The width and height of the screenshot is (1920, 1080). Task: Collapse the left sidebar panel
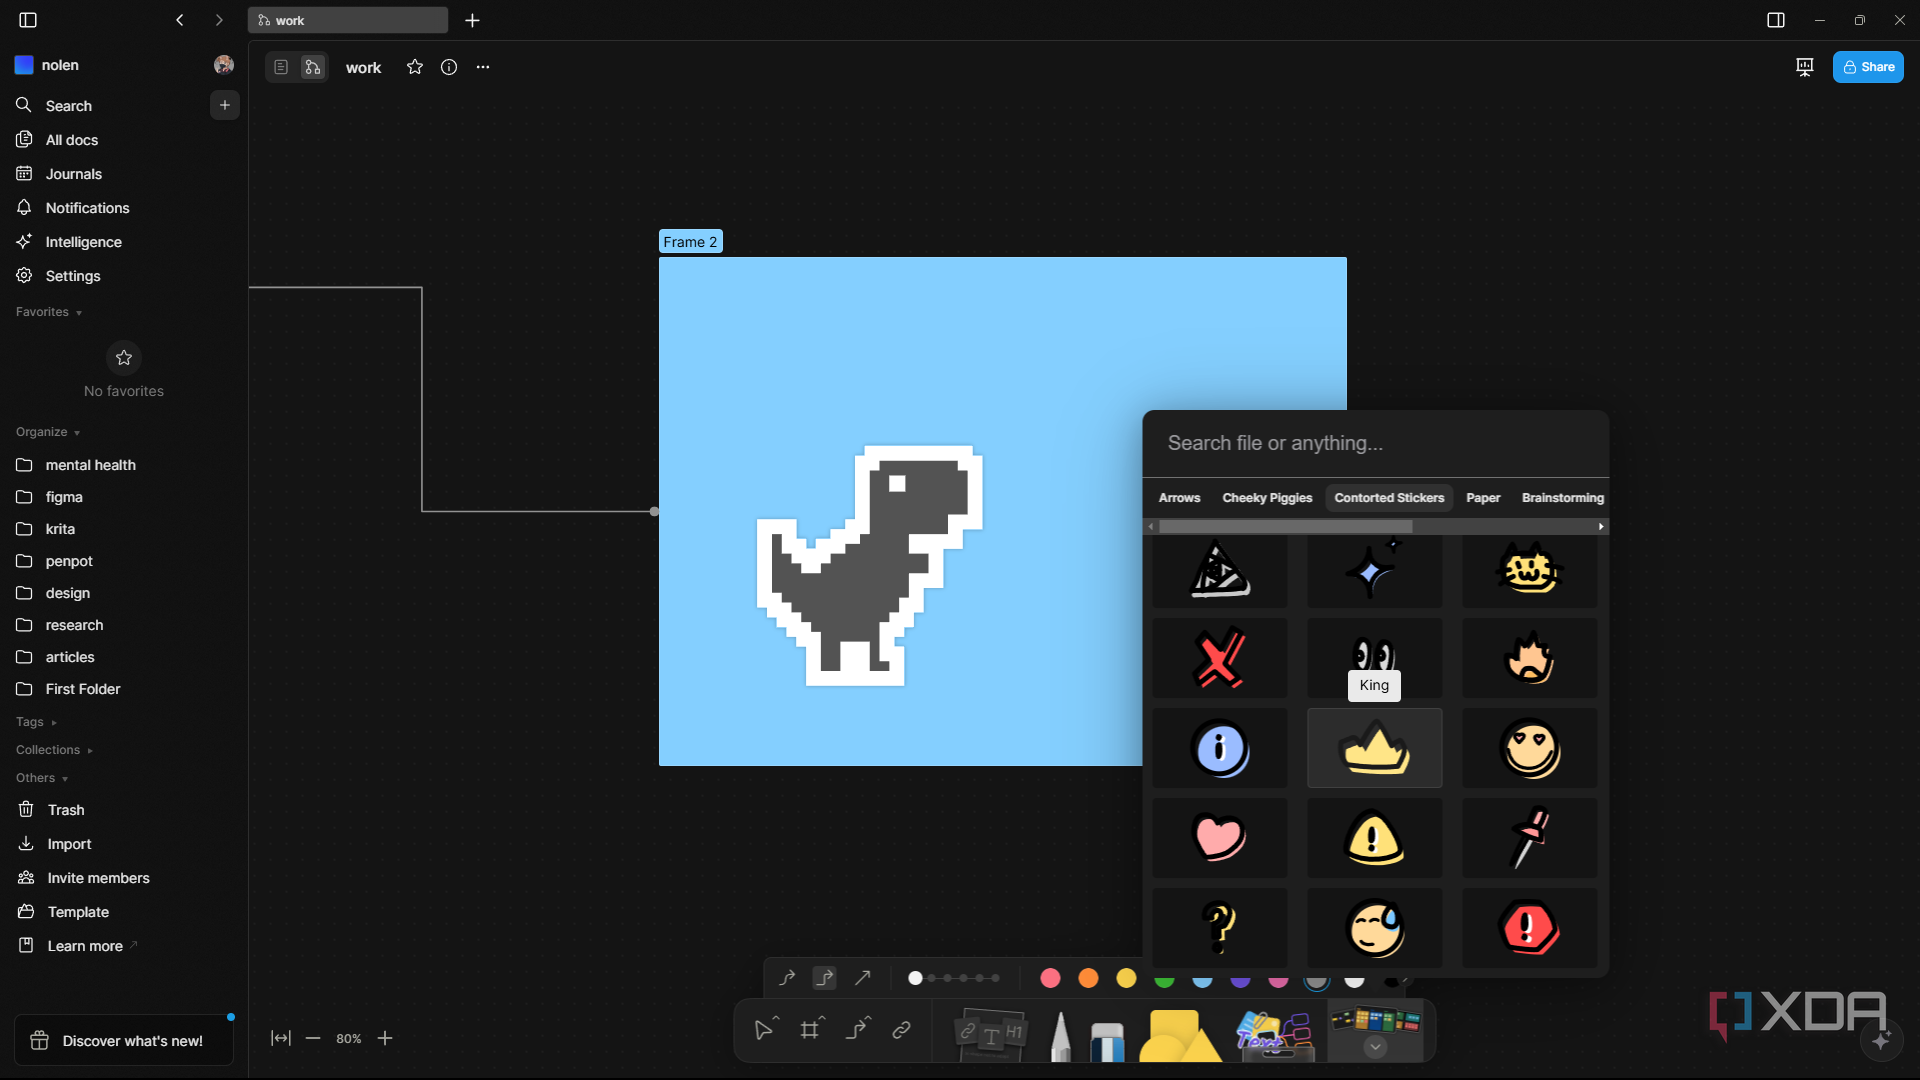tap(28, 20)
